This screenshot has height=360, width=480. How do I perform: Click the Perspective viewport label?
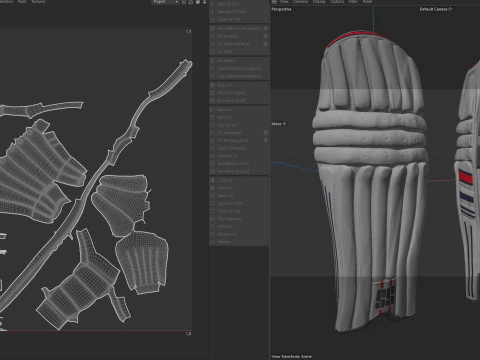pyautogui.click(x=281, y=9)
